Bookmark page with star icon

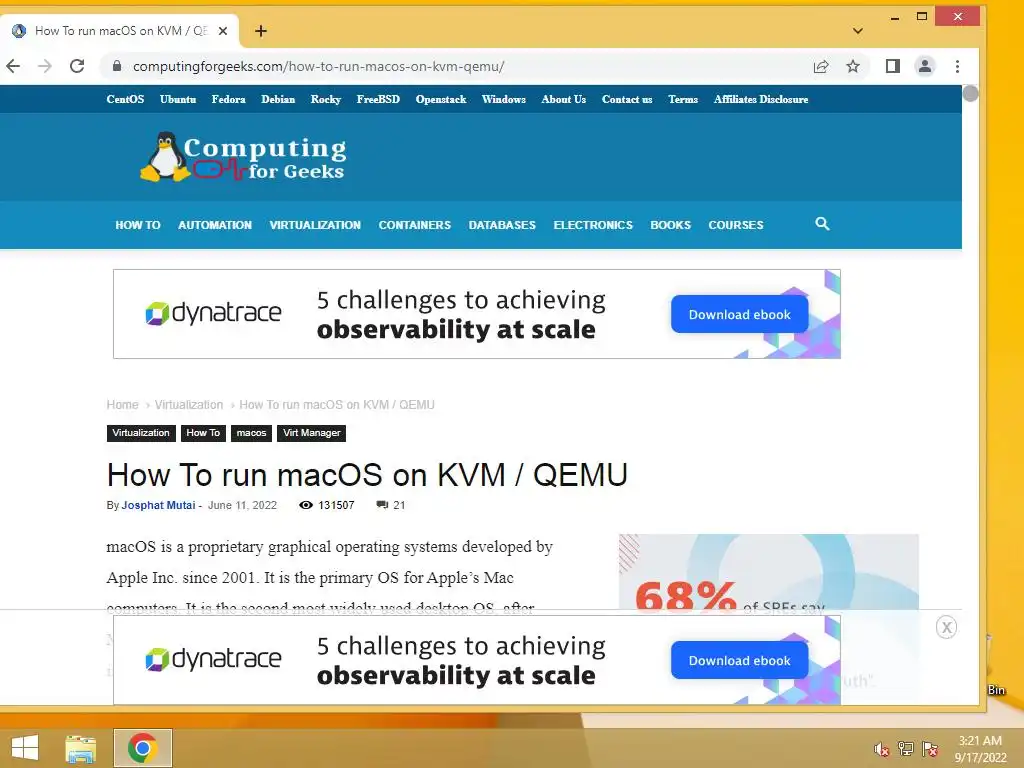pos(853,66)
